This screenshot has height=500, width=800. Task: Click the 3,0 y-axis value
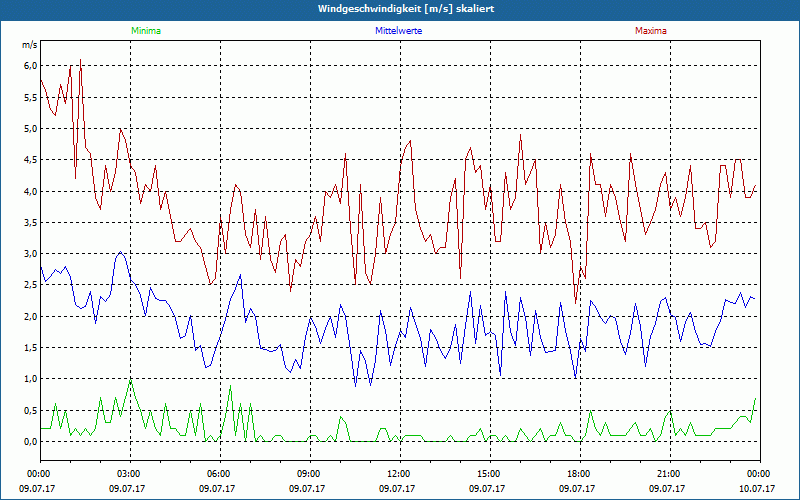[x=30, y=254]
